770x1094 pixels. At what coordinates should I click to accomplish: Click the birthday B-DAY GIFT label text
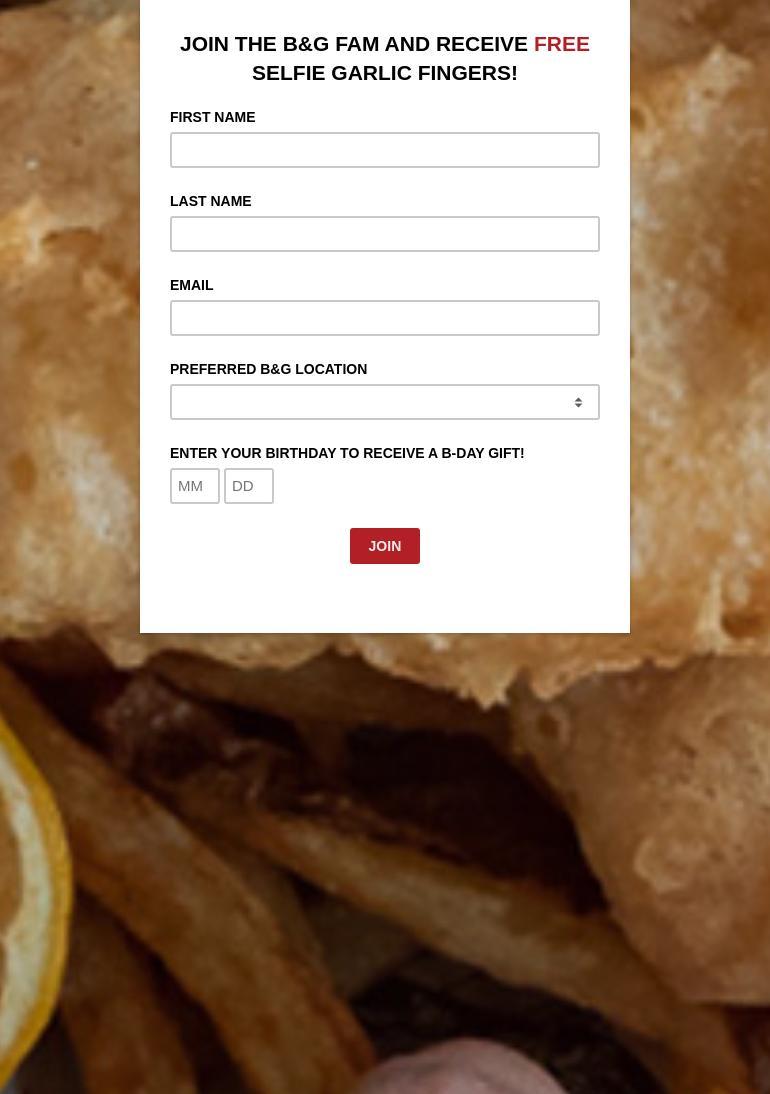pyautogui.click(x=347, y=454)
